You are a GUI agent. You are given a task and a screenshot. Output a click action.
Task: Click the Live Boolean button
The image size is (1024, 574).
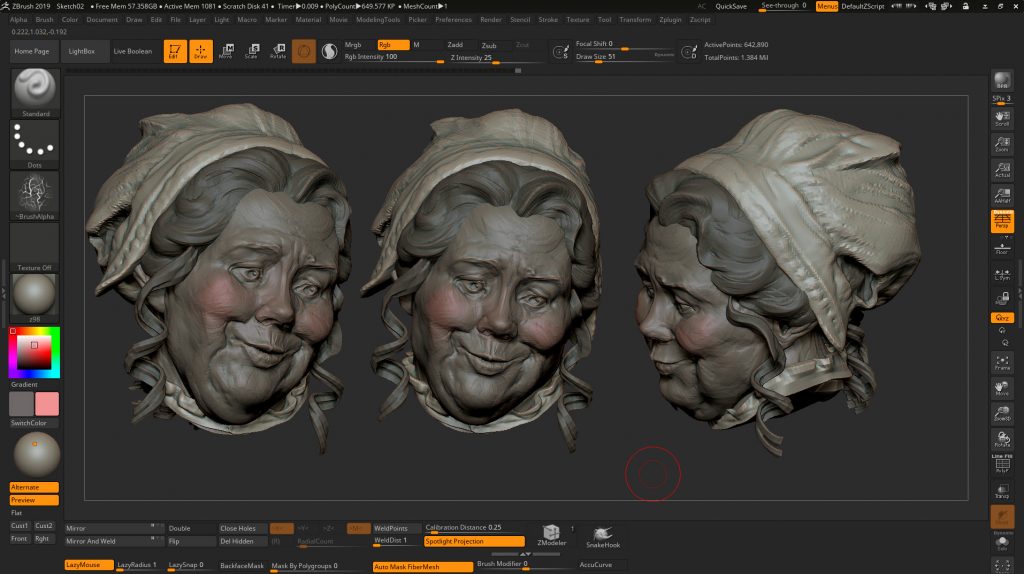pos(133,51)
